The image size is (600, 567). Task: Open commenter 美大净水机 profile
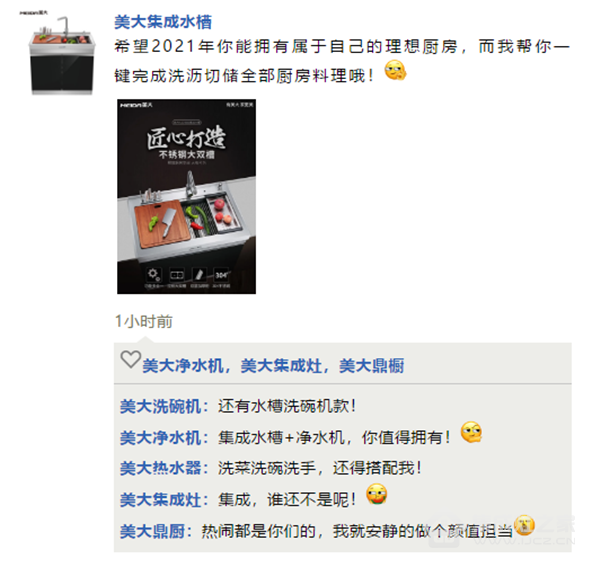(161, 438)
